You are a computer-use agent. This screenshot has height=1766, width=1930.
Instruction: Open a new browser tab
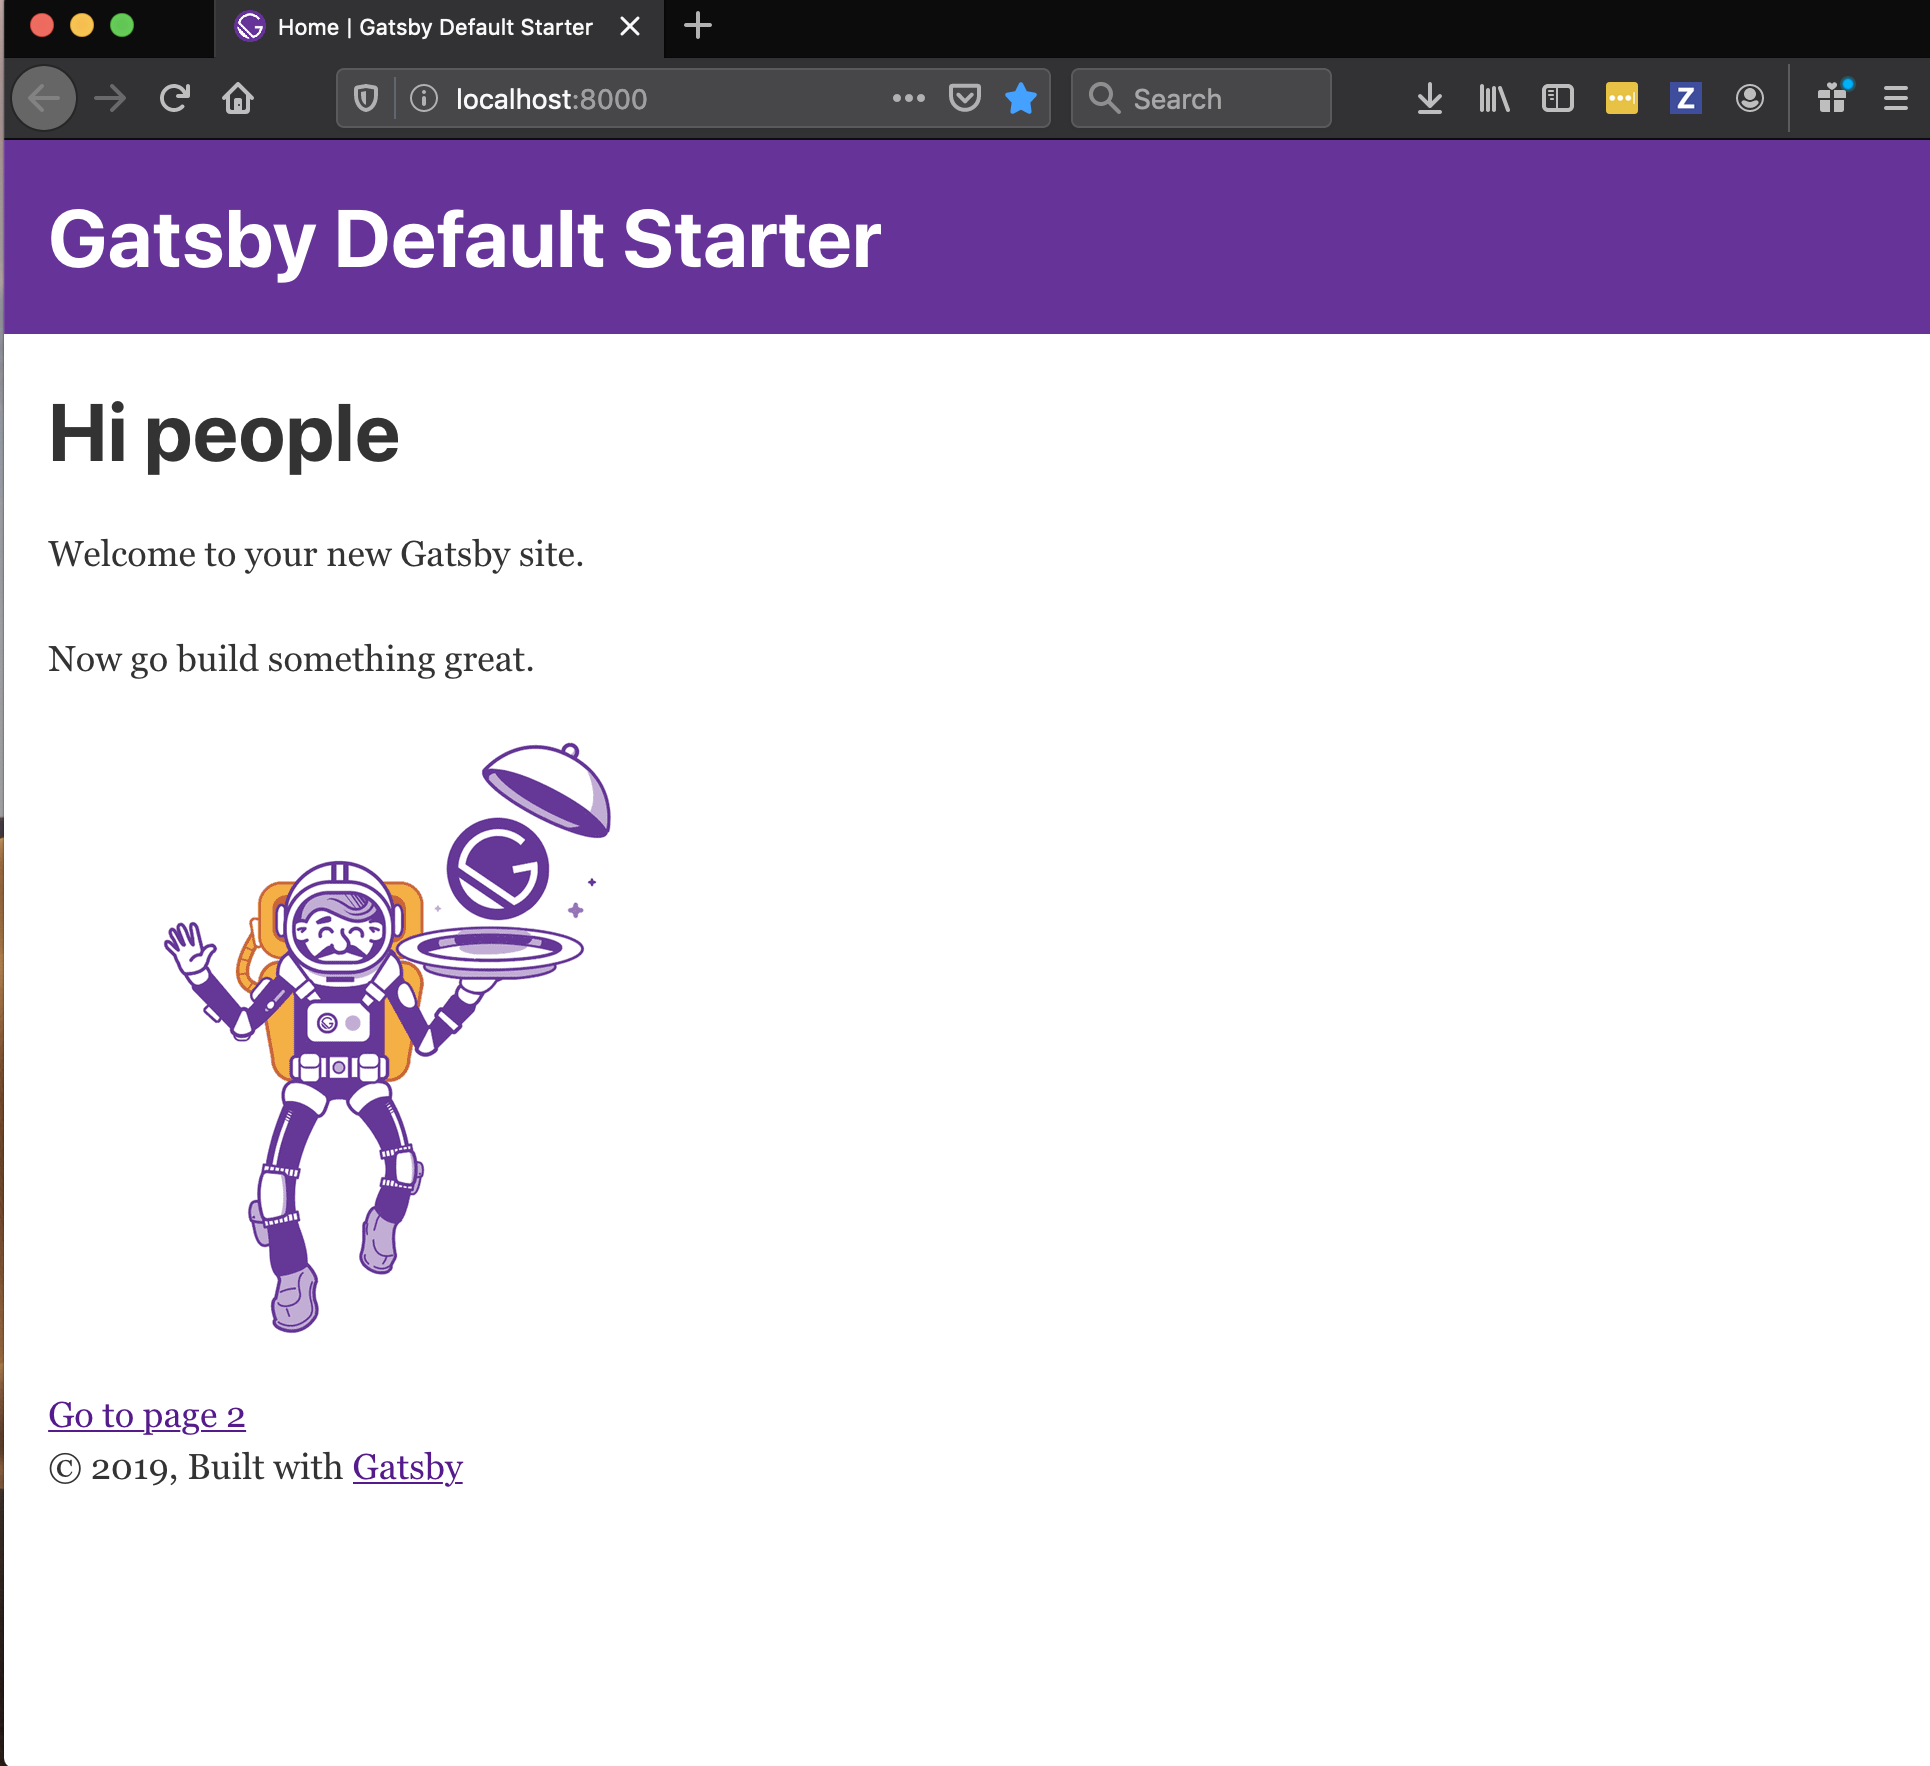tap(697, 27)
